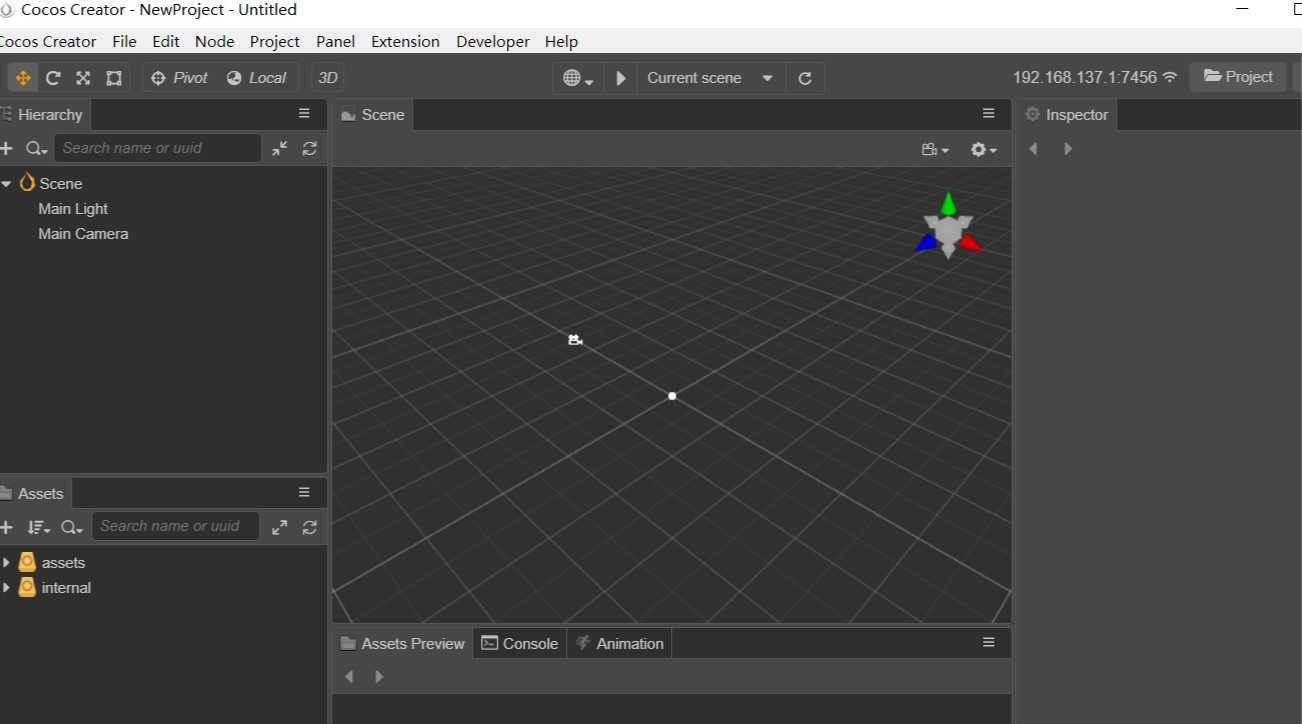Switch to the Scene tab
1302x724 pixels.
(x=373, y=114)
